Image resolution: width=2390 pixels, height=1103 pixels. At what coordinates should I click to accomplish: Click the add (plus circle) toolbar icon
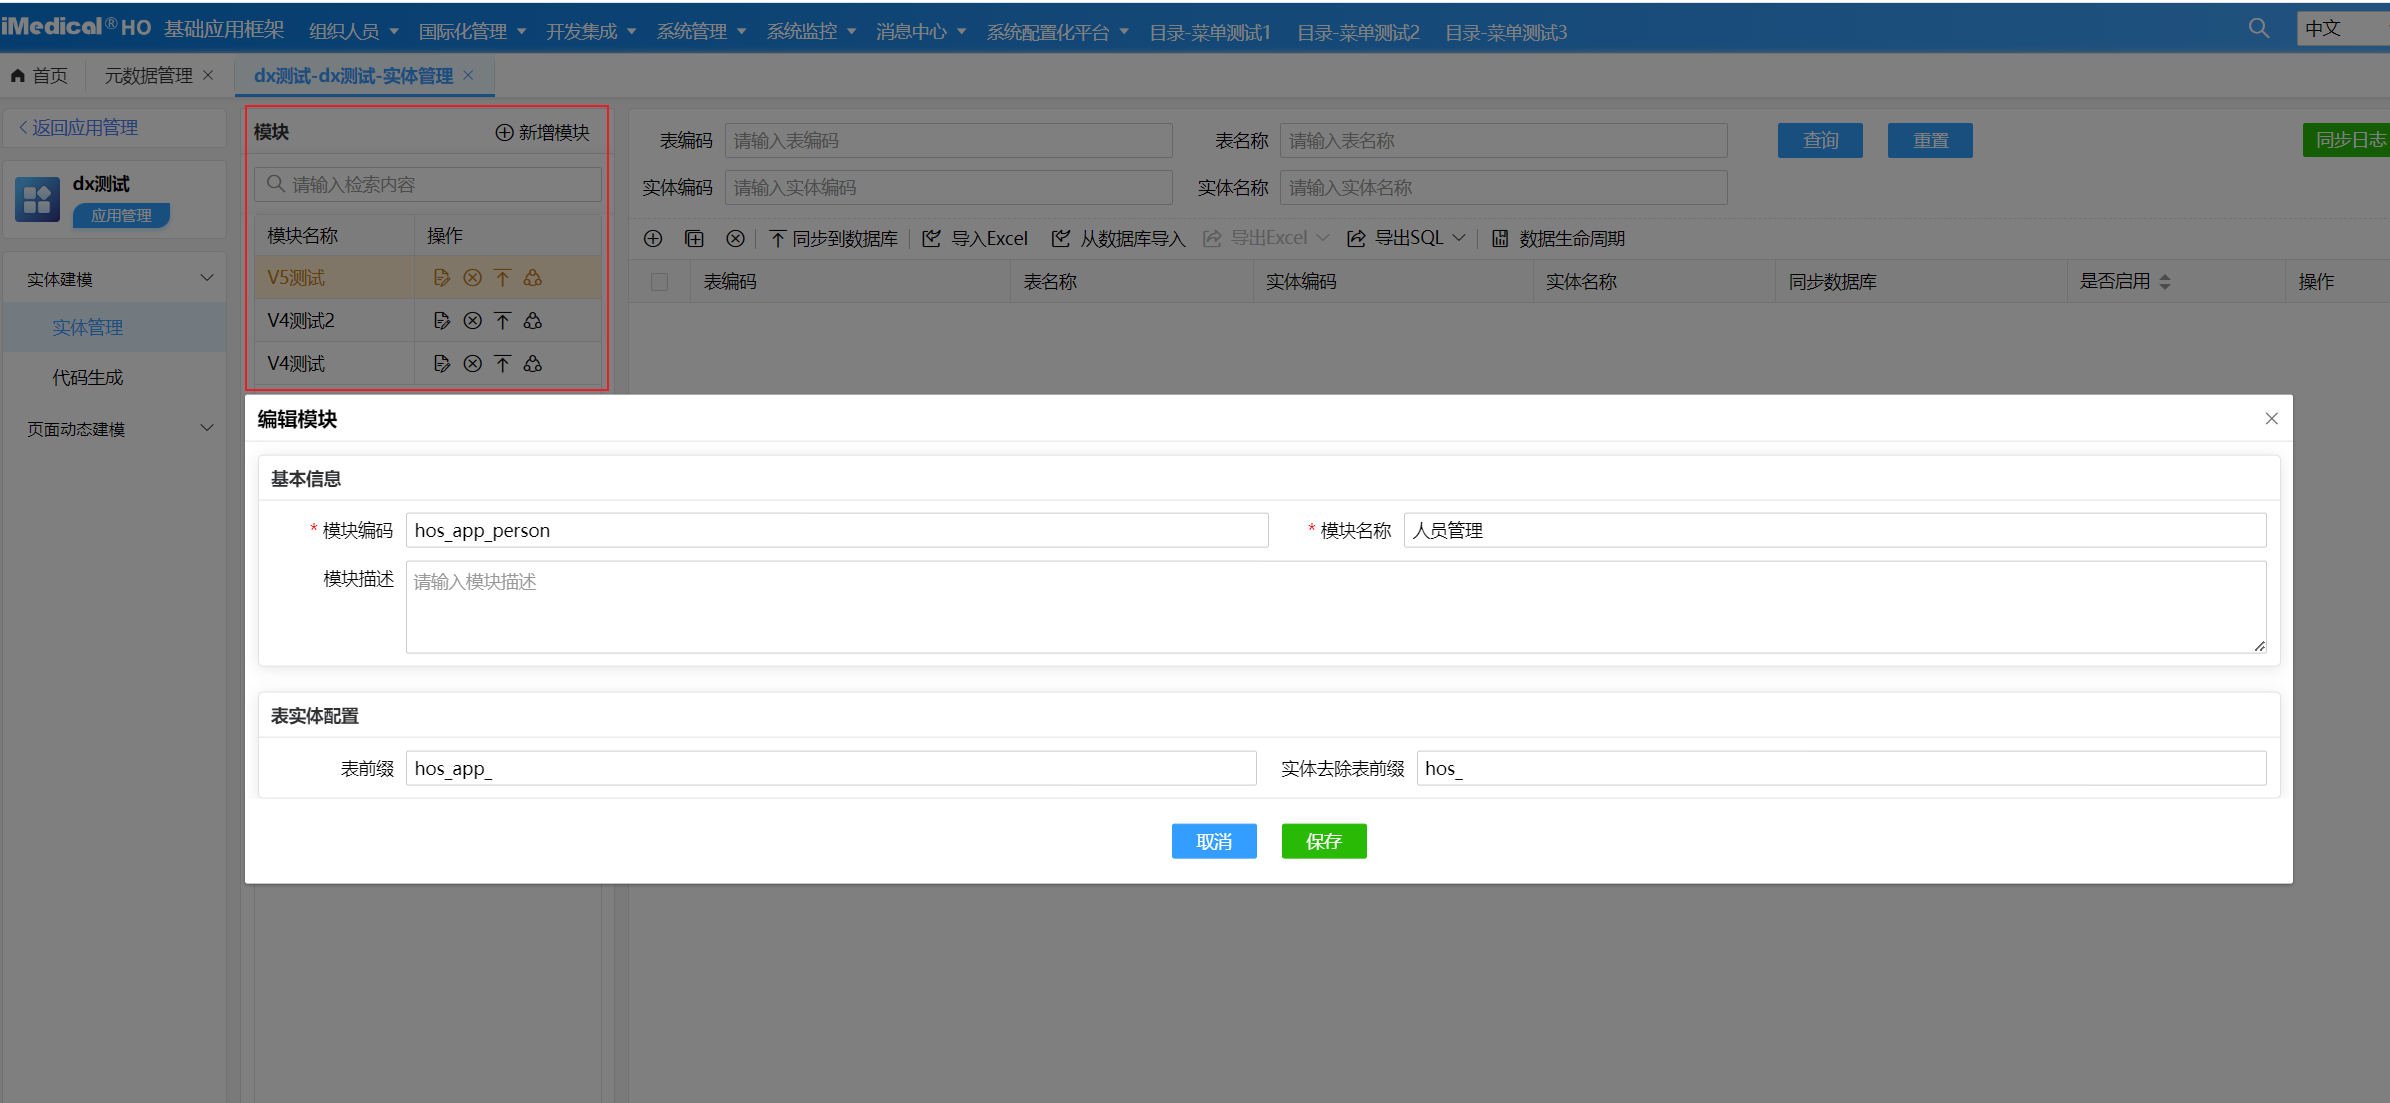pyautogui.click(x=653, y=239)
